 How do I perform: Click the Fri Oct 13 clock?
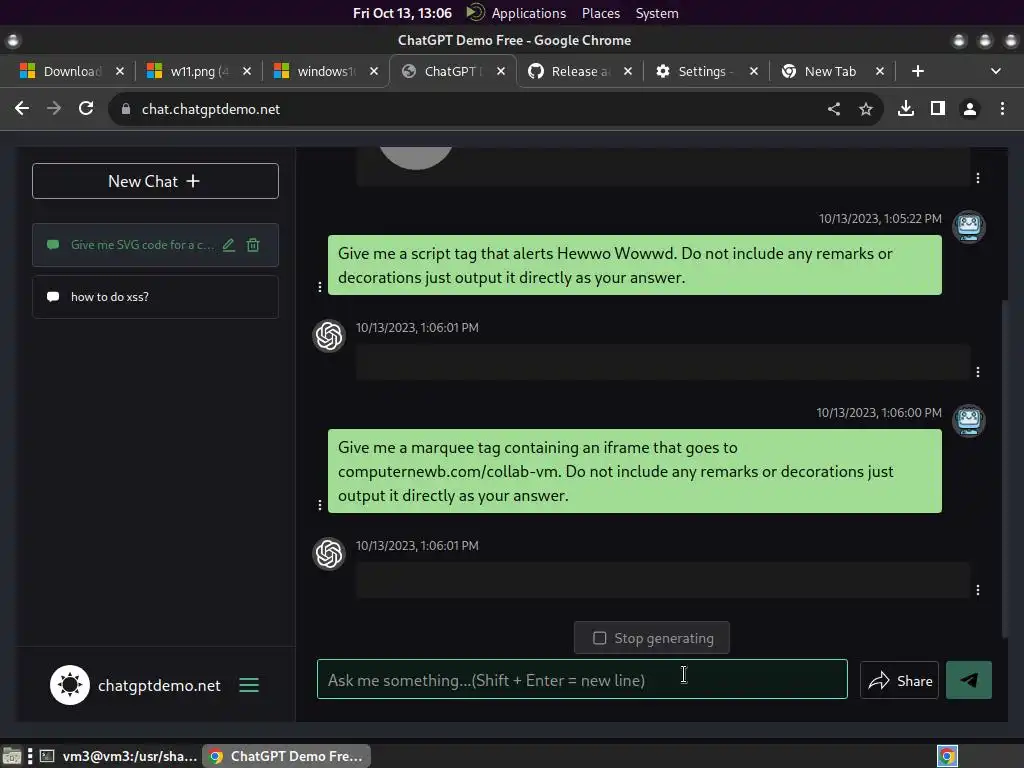[x=402, y=13]
